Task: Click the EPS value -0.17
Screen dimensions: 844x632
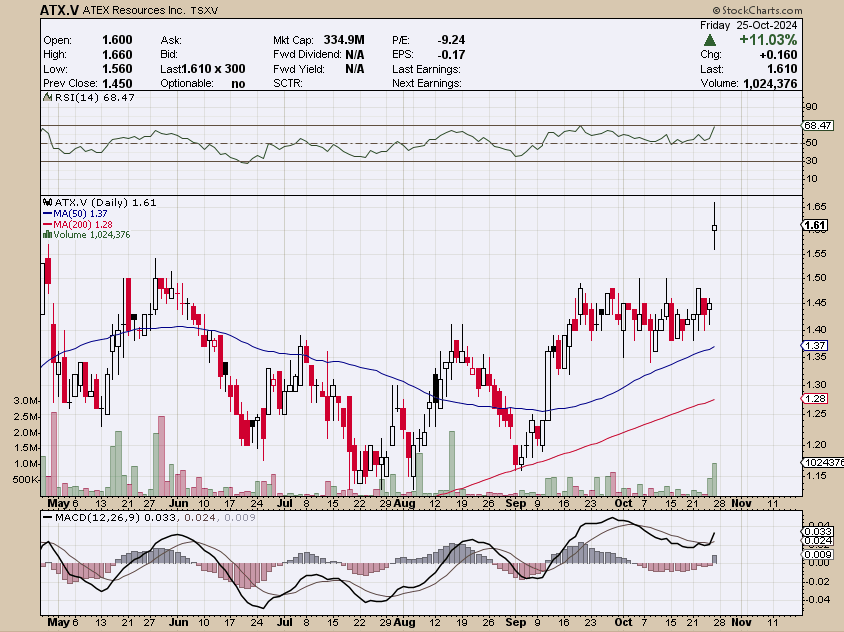Action: tap(451, 54)
